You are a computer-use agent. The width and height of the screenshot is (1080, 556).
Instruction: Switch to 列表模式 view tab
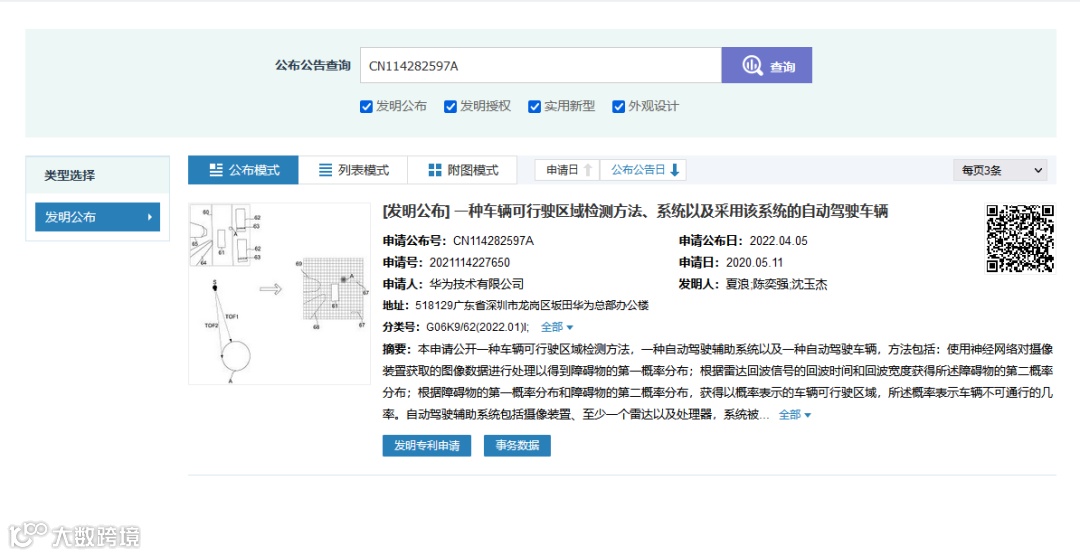[x=353, y=170]
